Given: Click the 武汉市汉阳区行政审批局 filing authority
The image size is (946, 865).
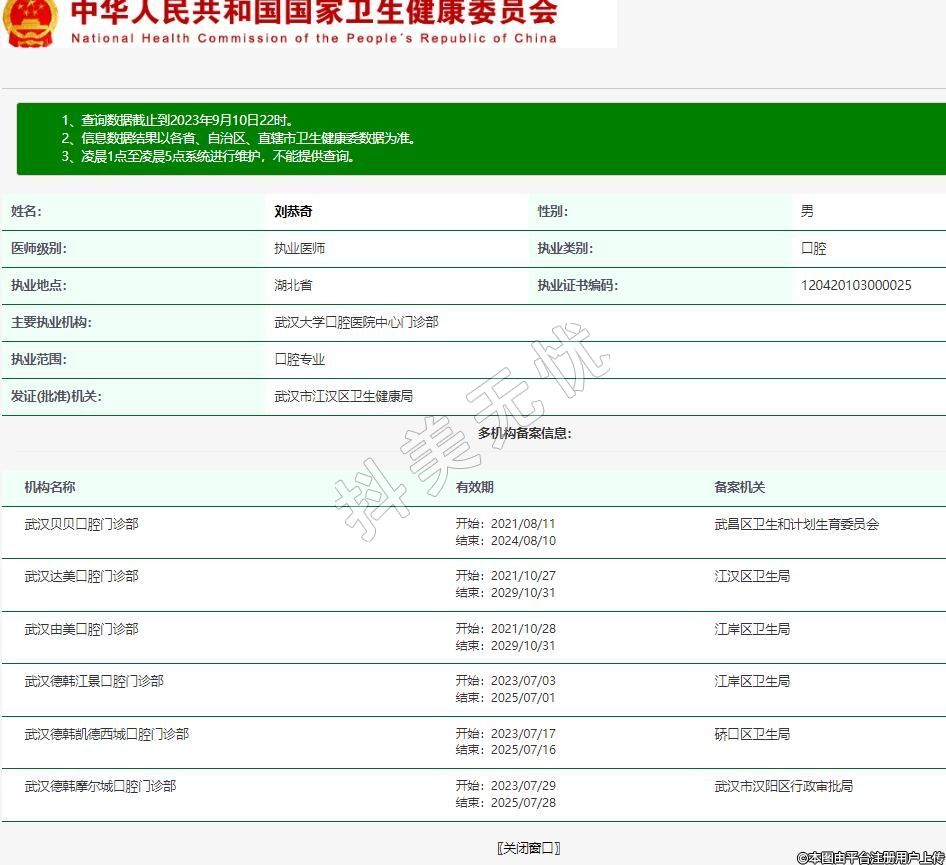Looking at the screenshot, I should (783, 787).
